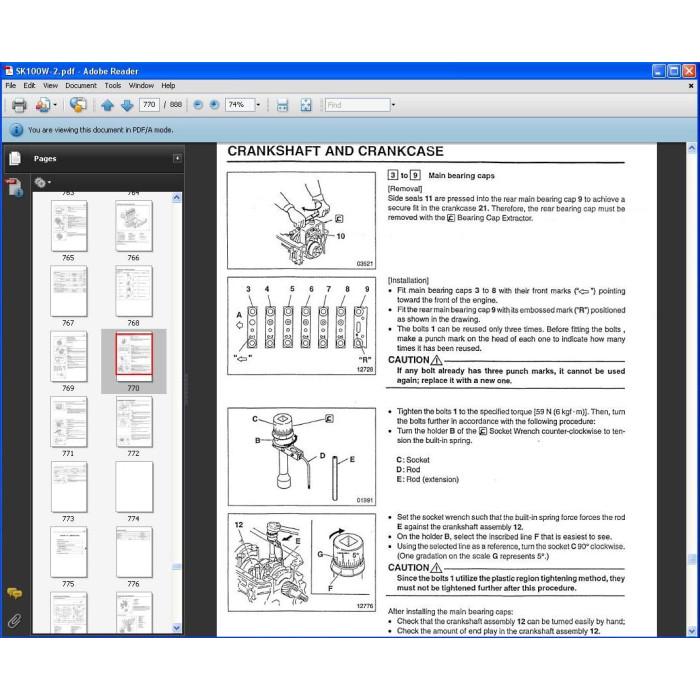
Task: Click inside the Find search box
Action: click(x=358, y=105)
